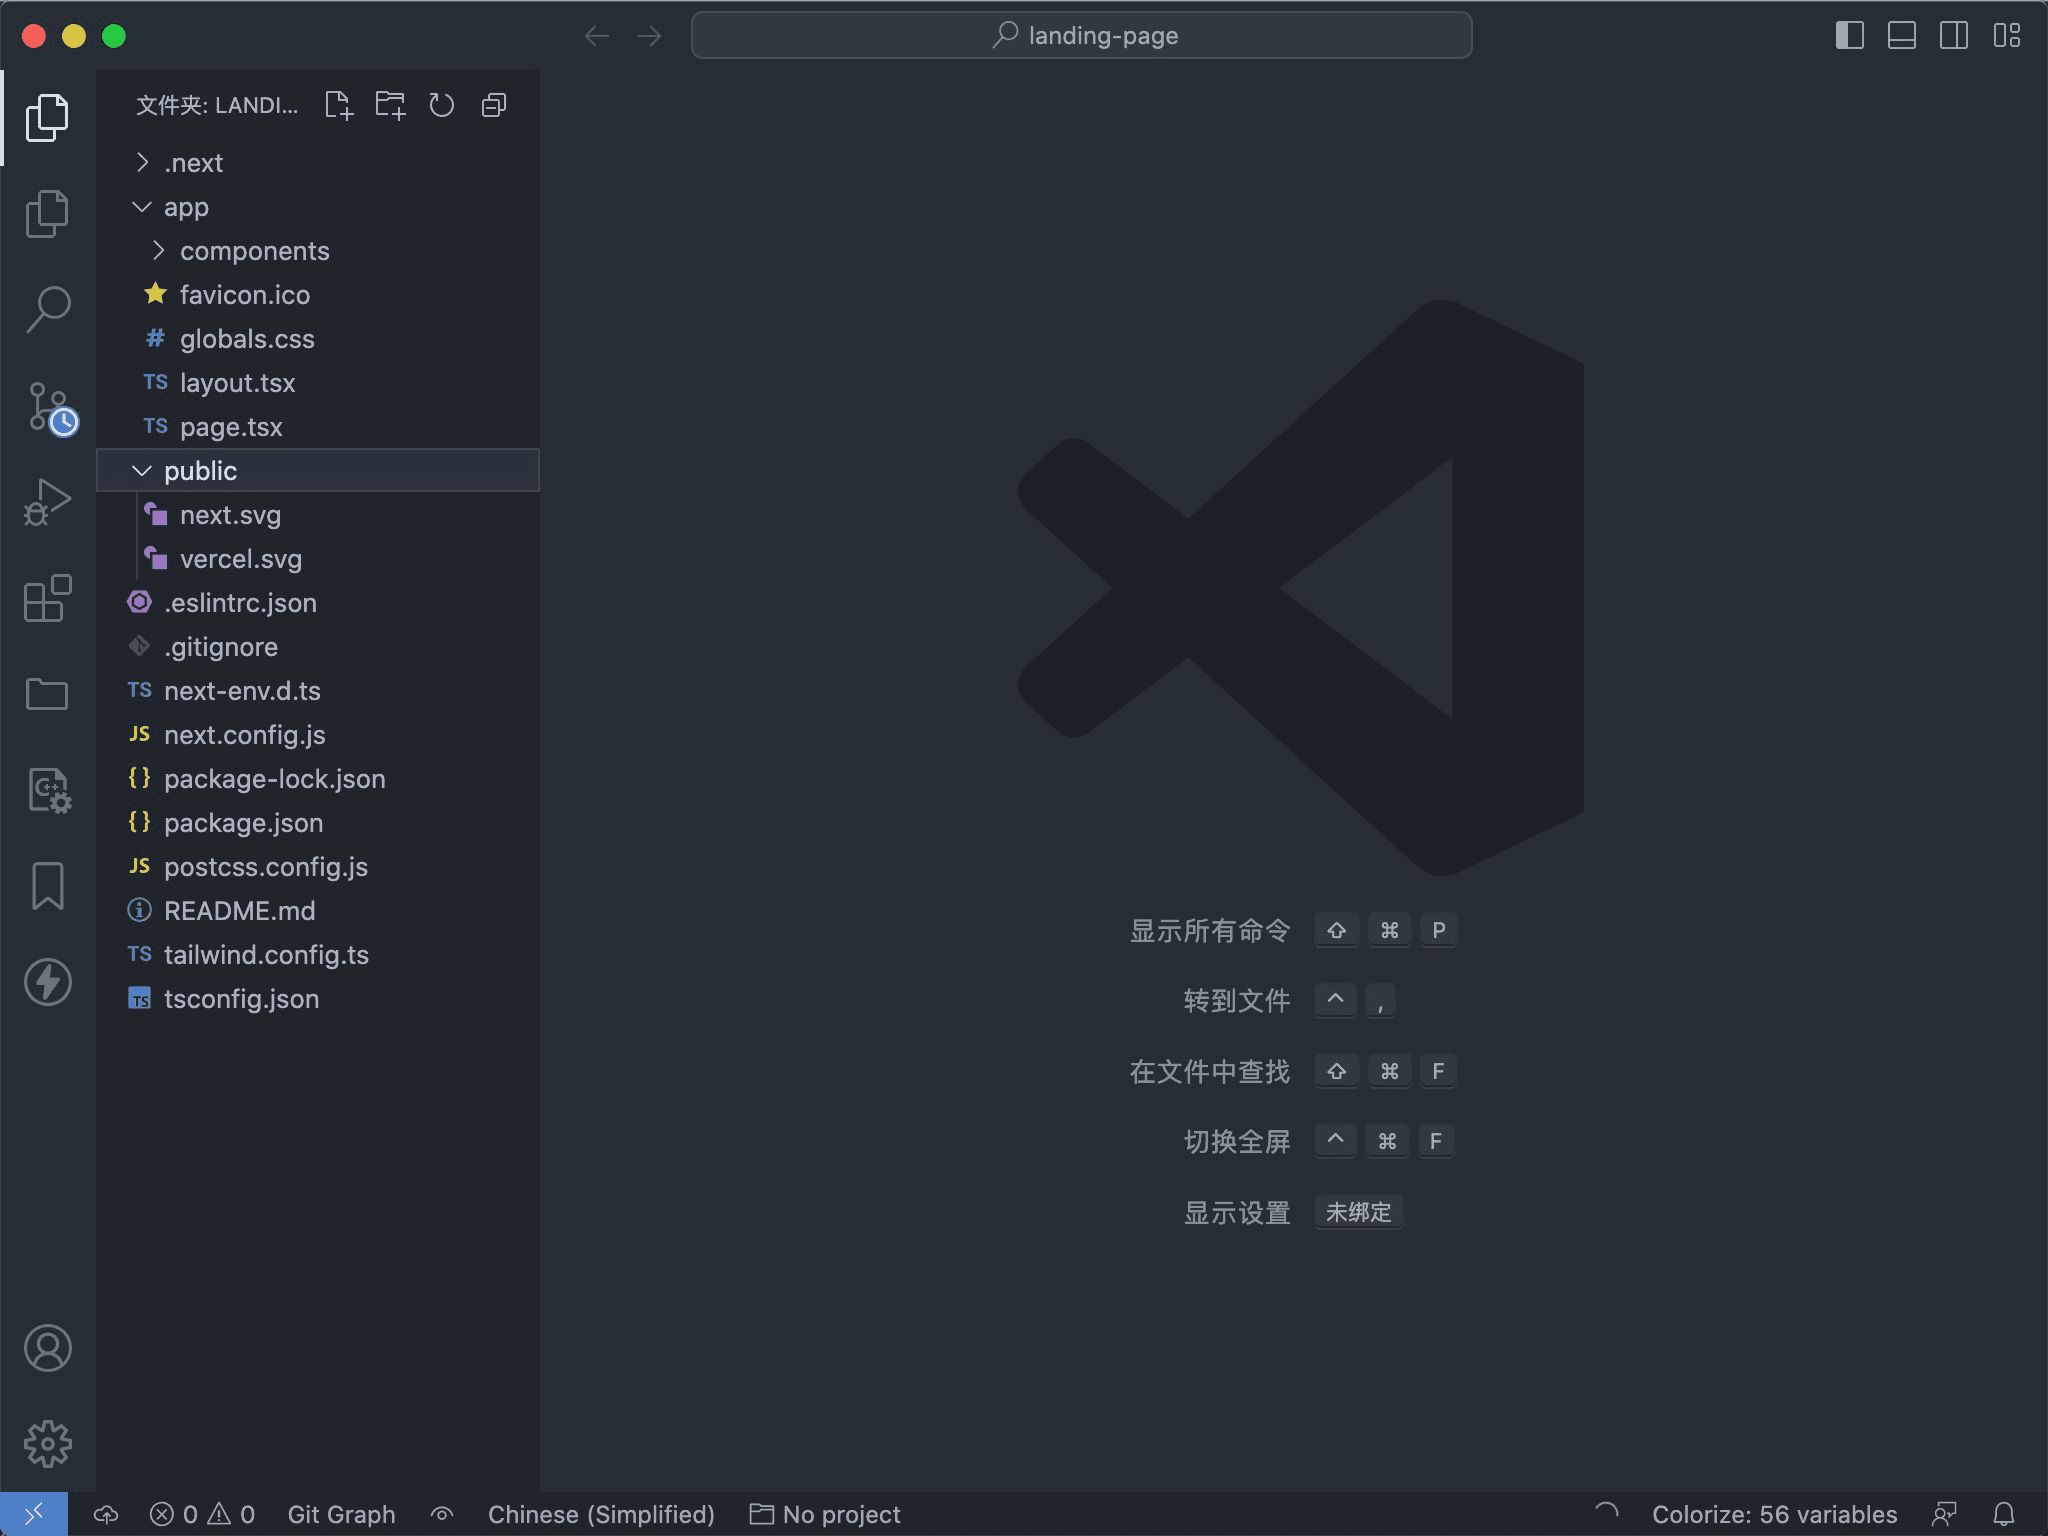Open page.tsx file

click(318, 427)
